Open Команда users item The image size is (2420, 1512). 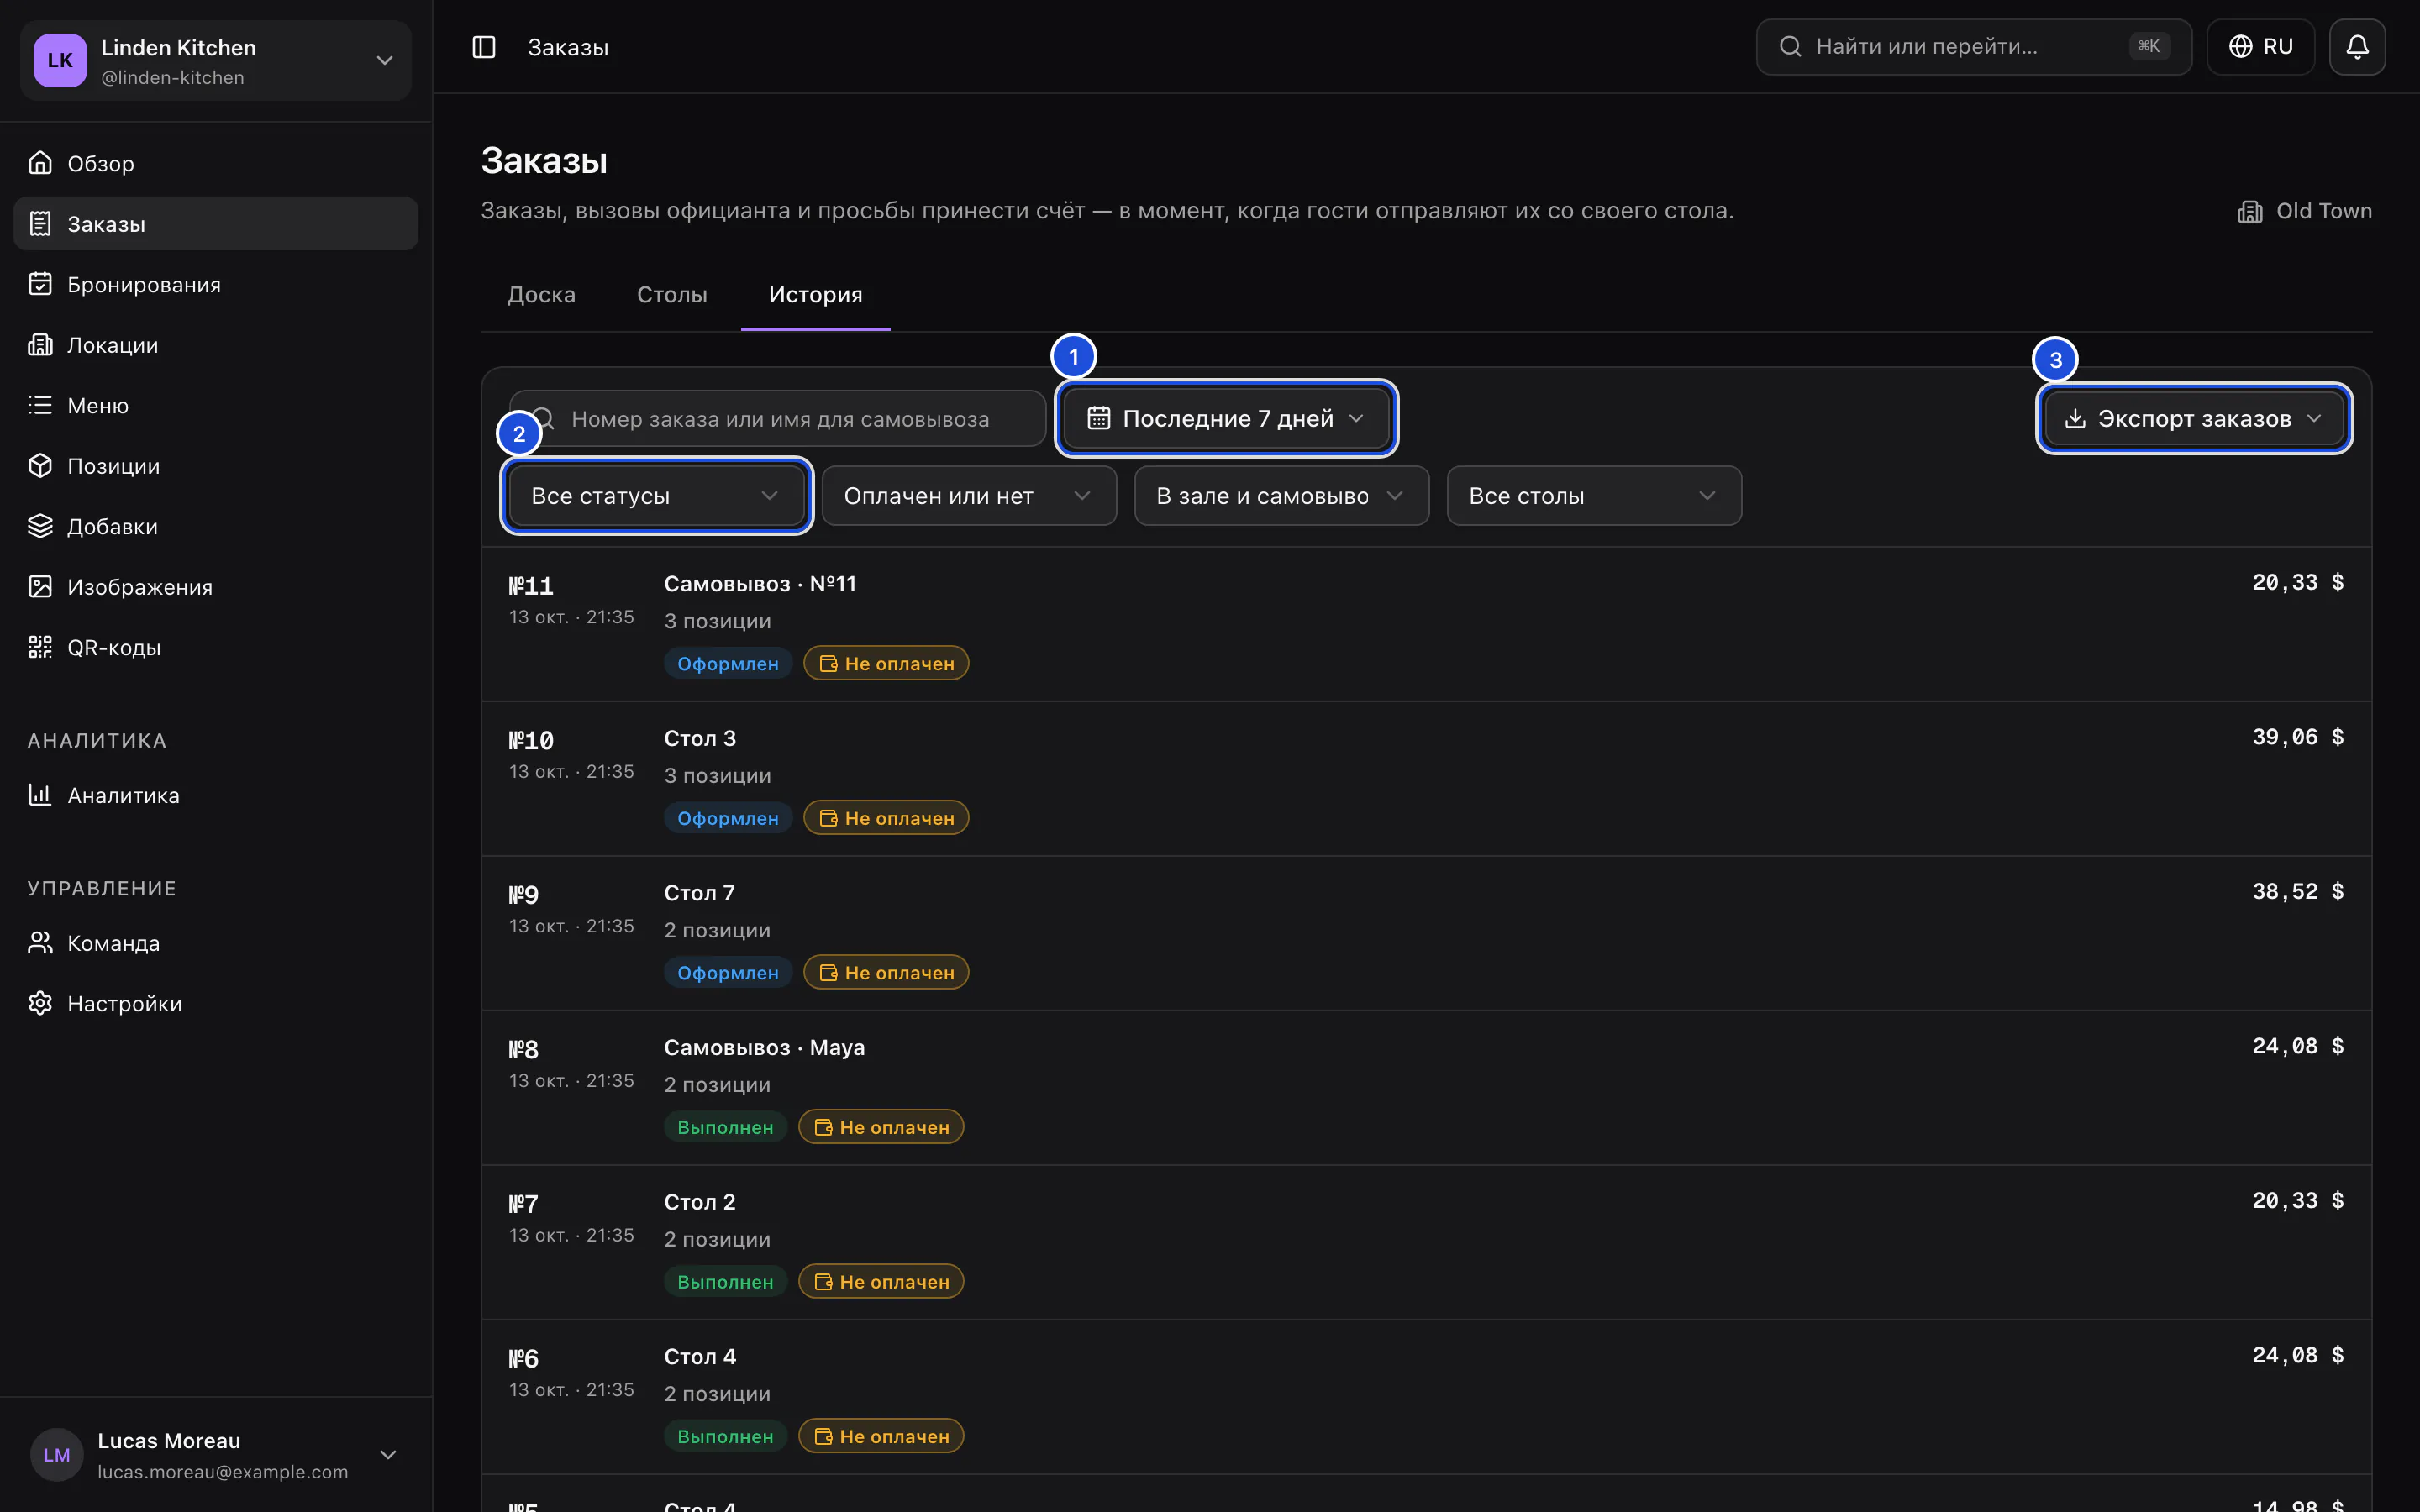pyautogui.click(x=215, y=943)
